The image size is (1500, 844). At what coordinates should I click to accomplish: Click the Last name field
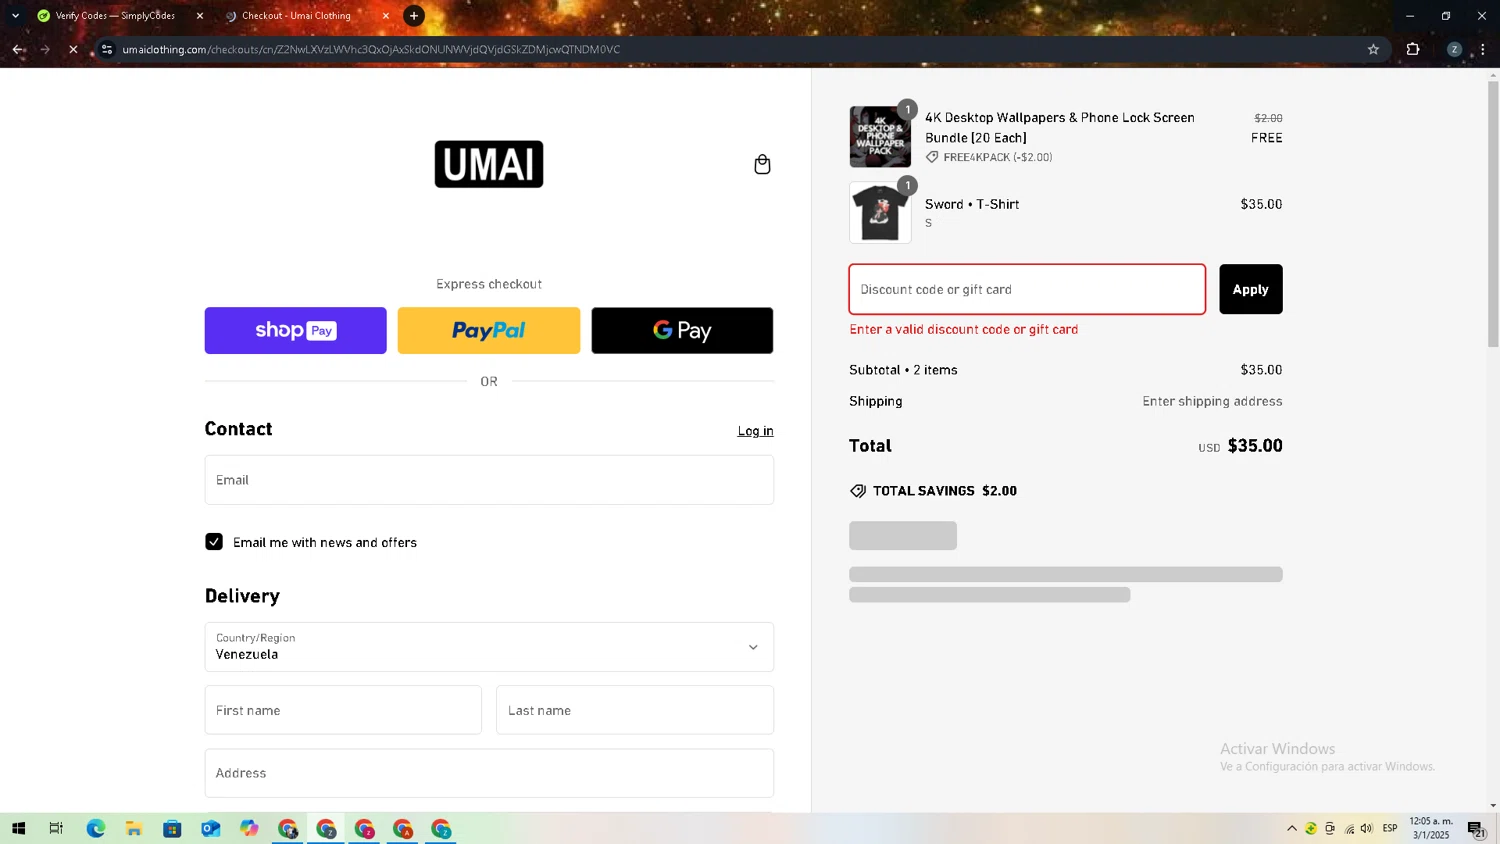click(x=635, y=710)
